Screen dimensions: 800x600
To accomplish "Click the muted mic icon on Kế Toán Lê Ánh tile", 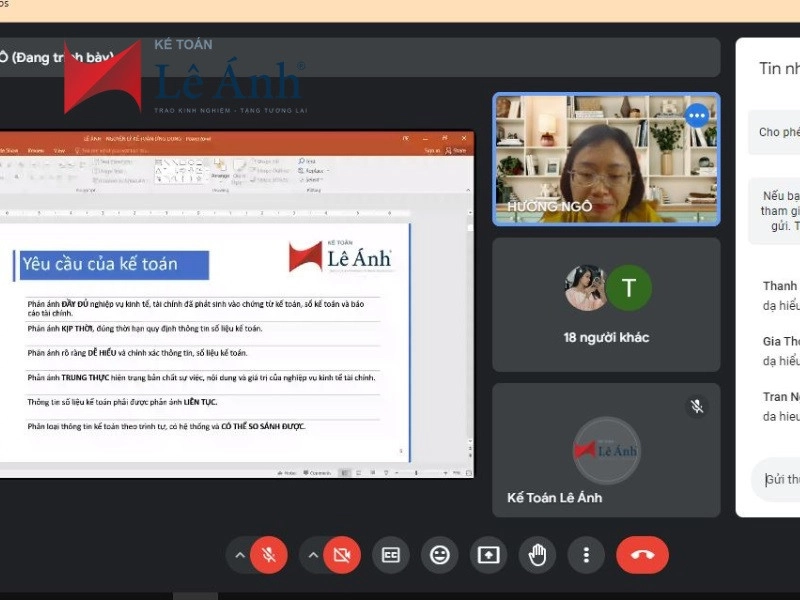I will point(697,406).
